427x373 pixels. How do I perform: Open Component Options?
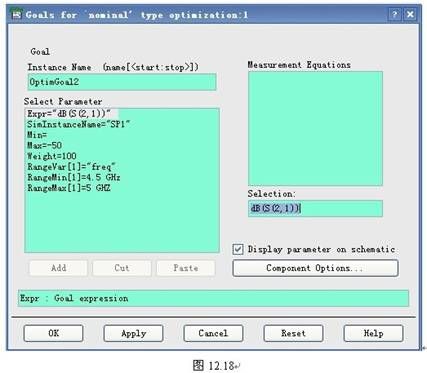pos(315,268)
